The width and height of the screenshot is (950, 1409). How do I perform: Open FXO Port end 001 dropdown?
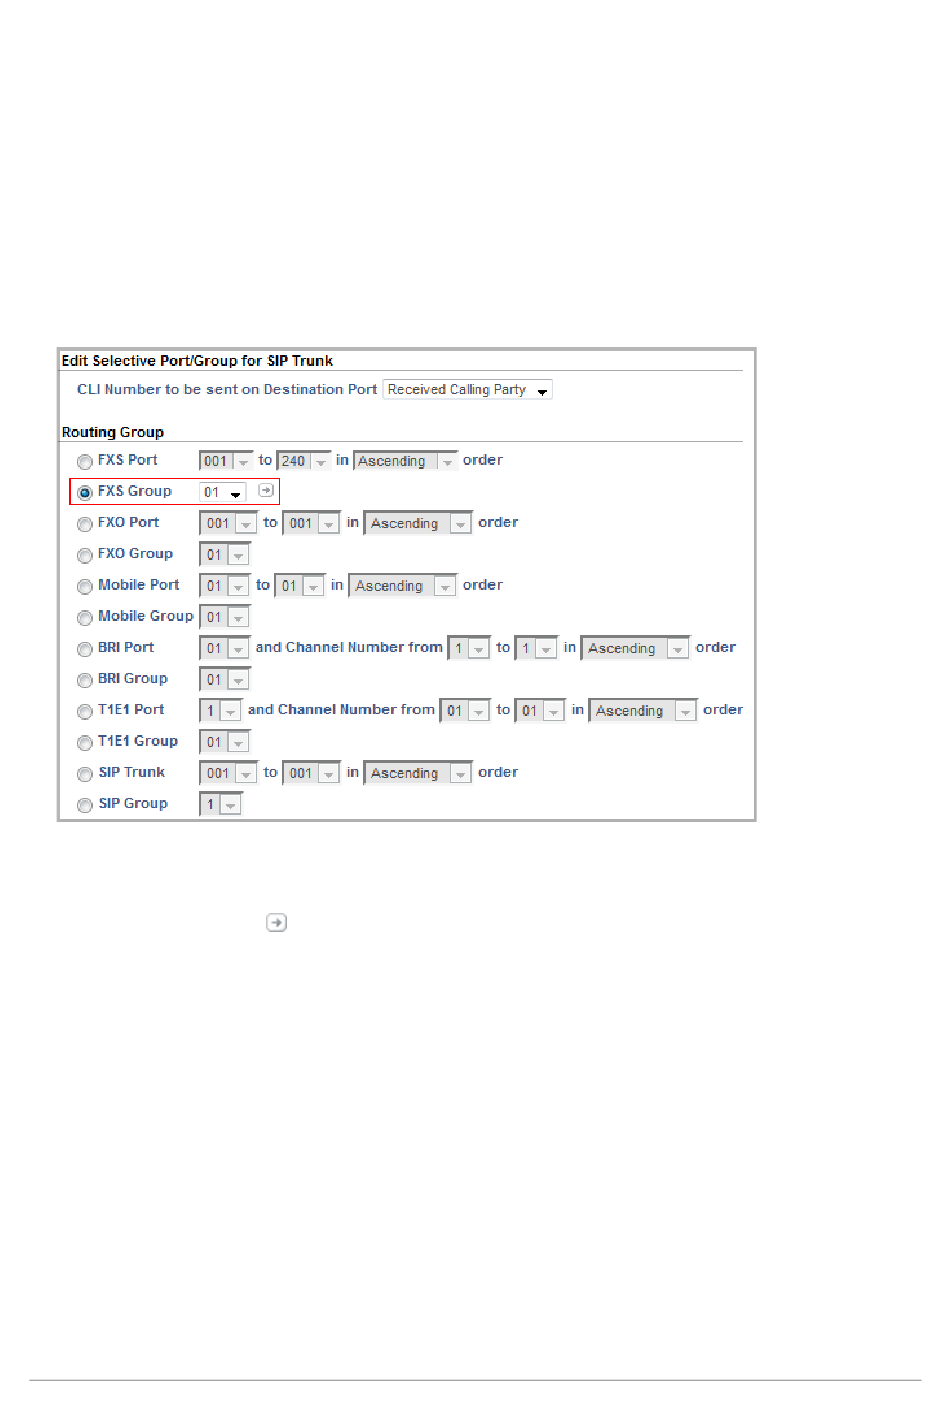(312, 523)
